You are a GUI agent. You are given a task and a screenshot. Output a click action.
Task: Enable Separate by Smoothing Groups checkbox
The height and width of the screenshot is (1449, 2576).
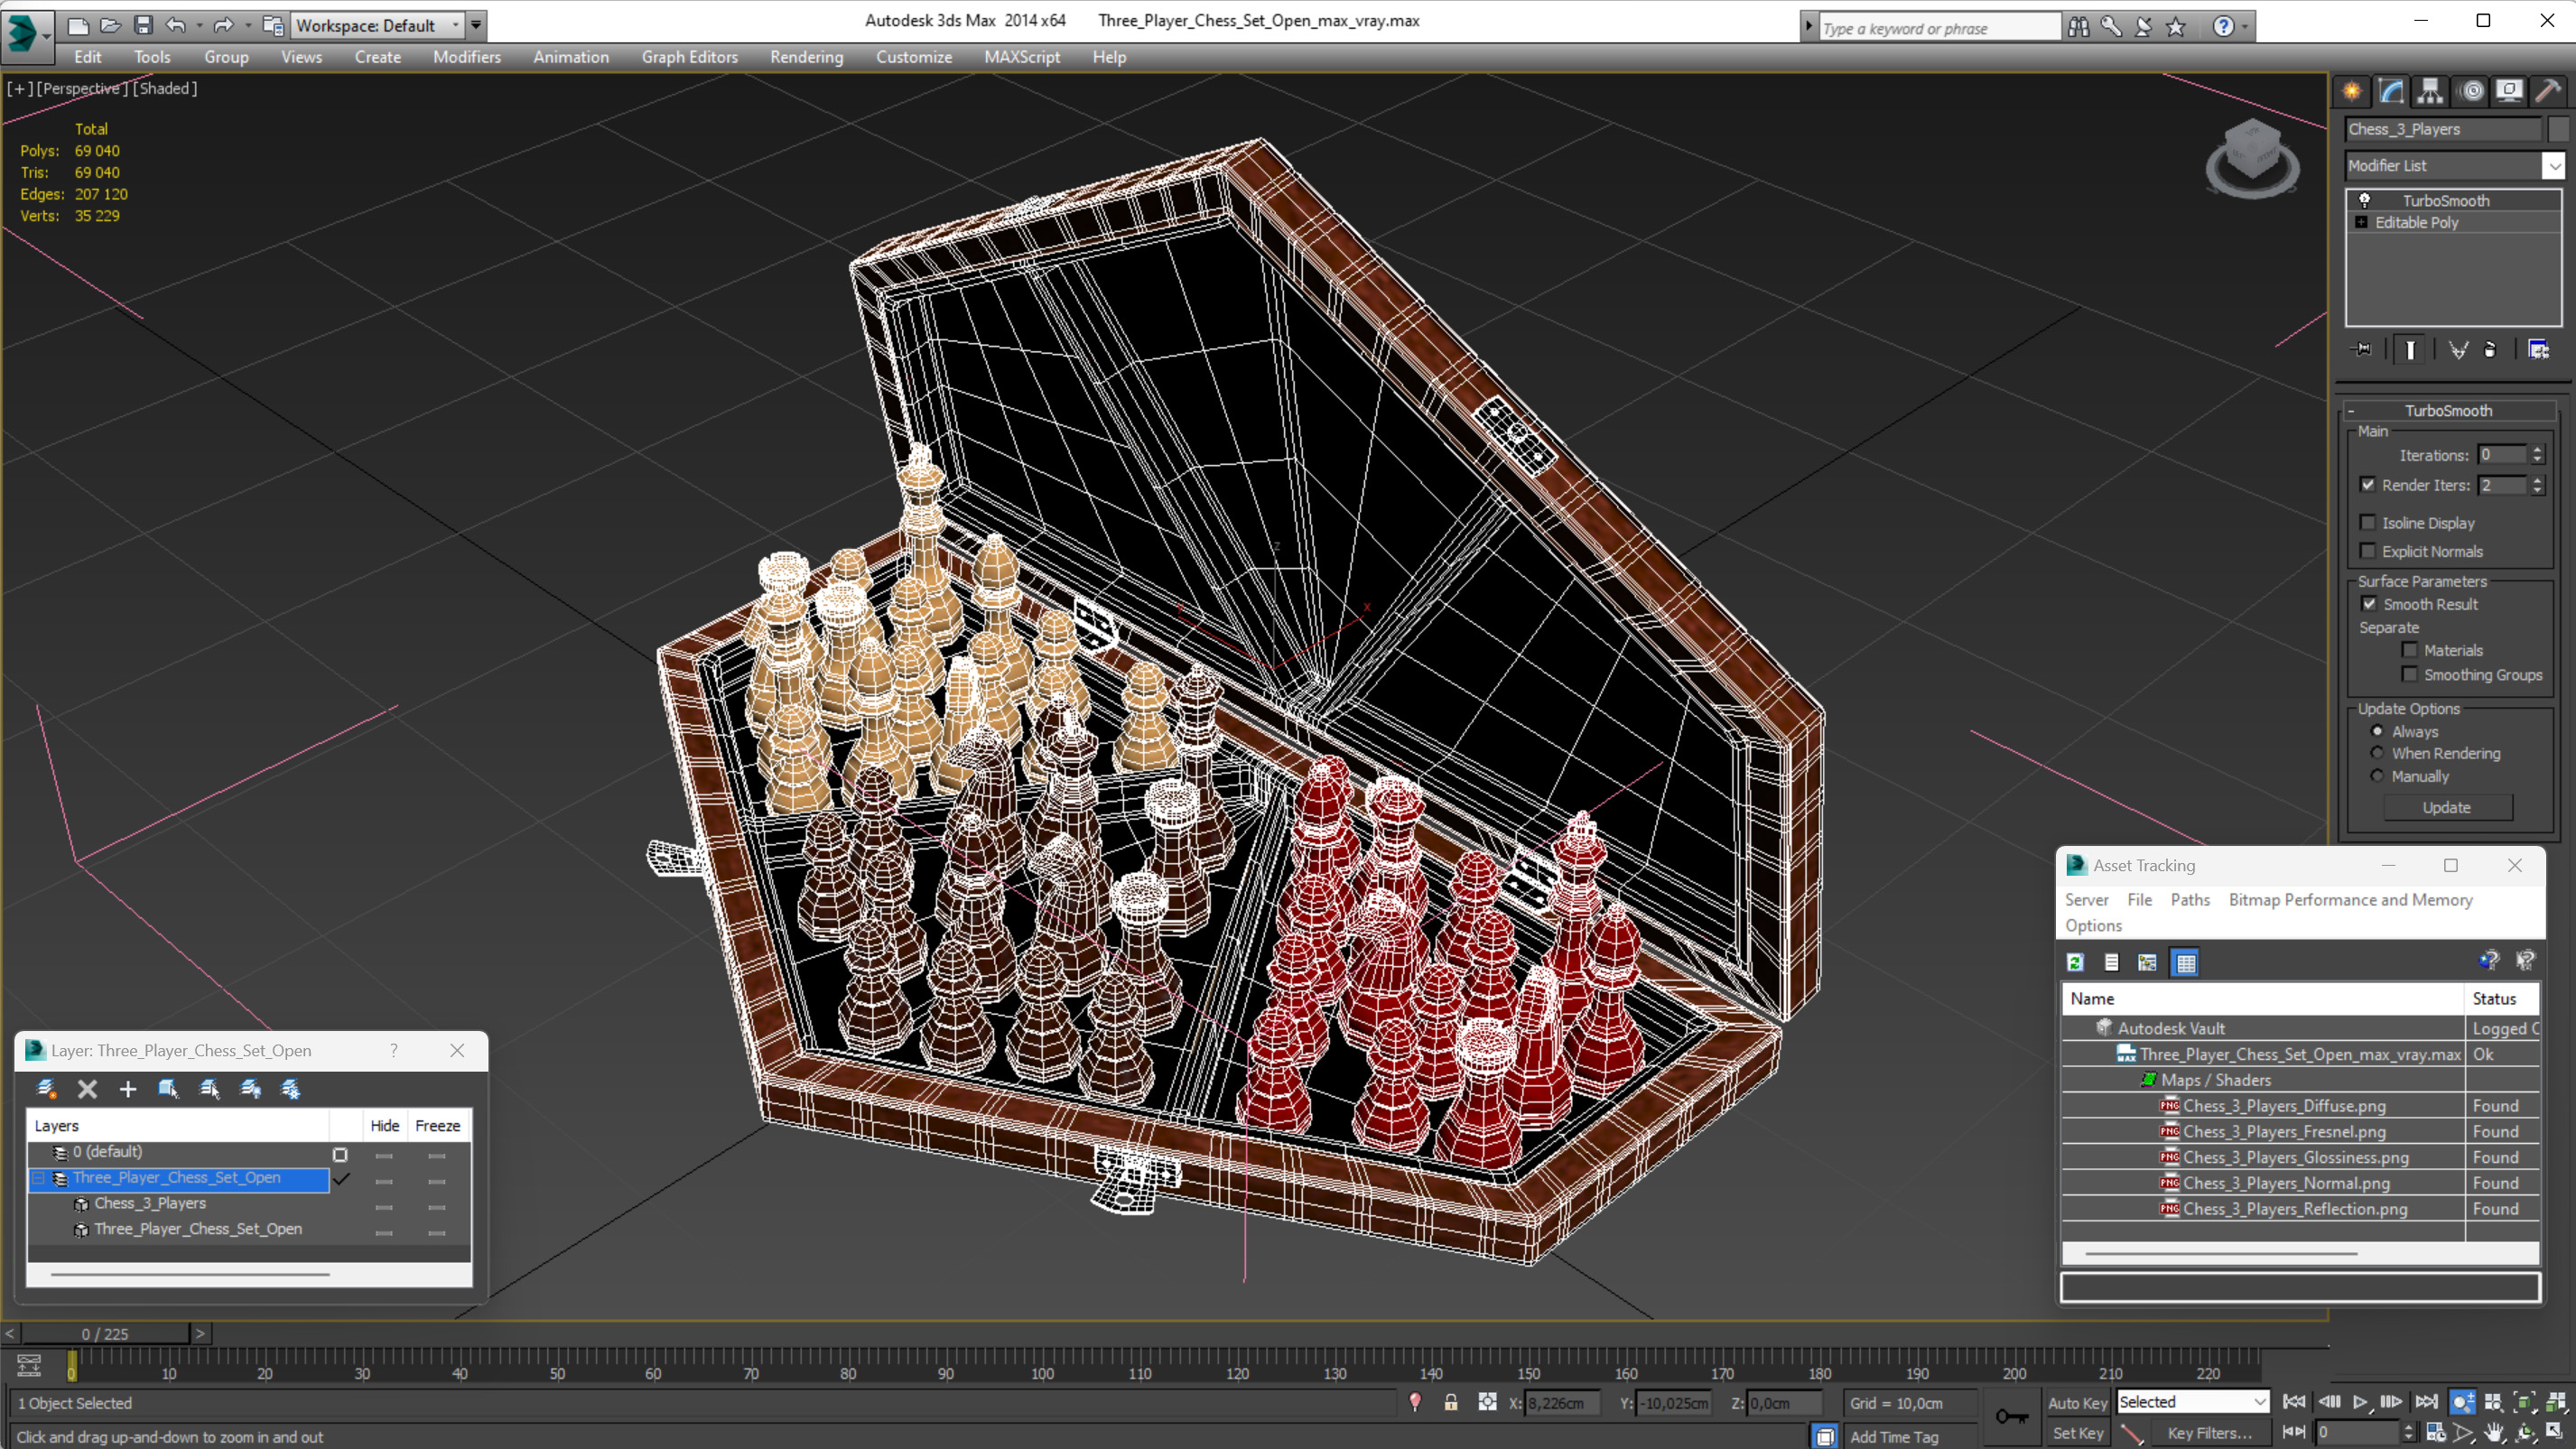(2409, 674)
